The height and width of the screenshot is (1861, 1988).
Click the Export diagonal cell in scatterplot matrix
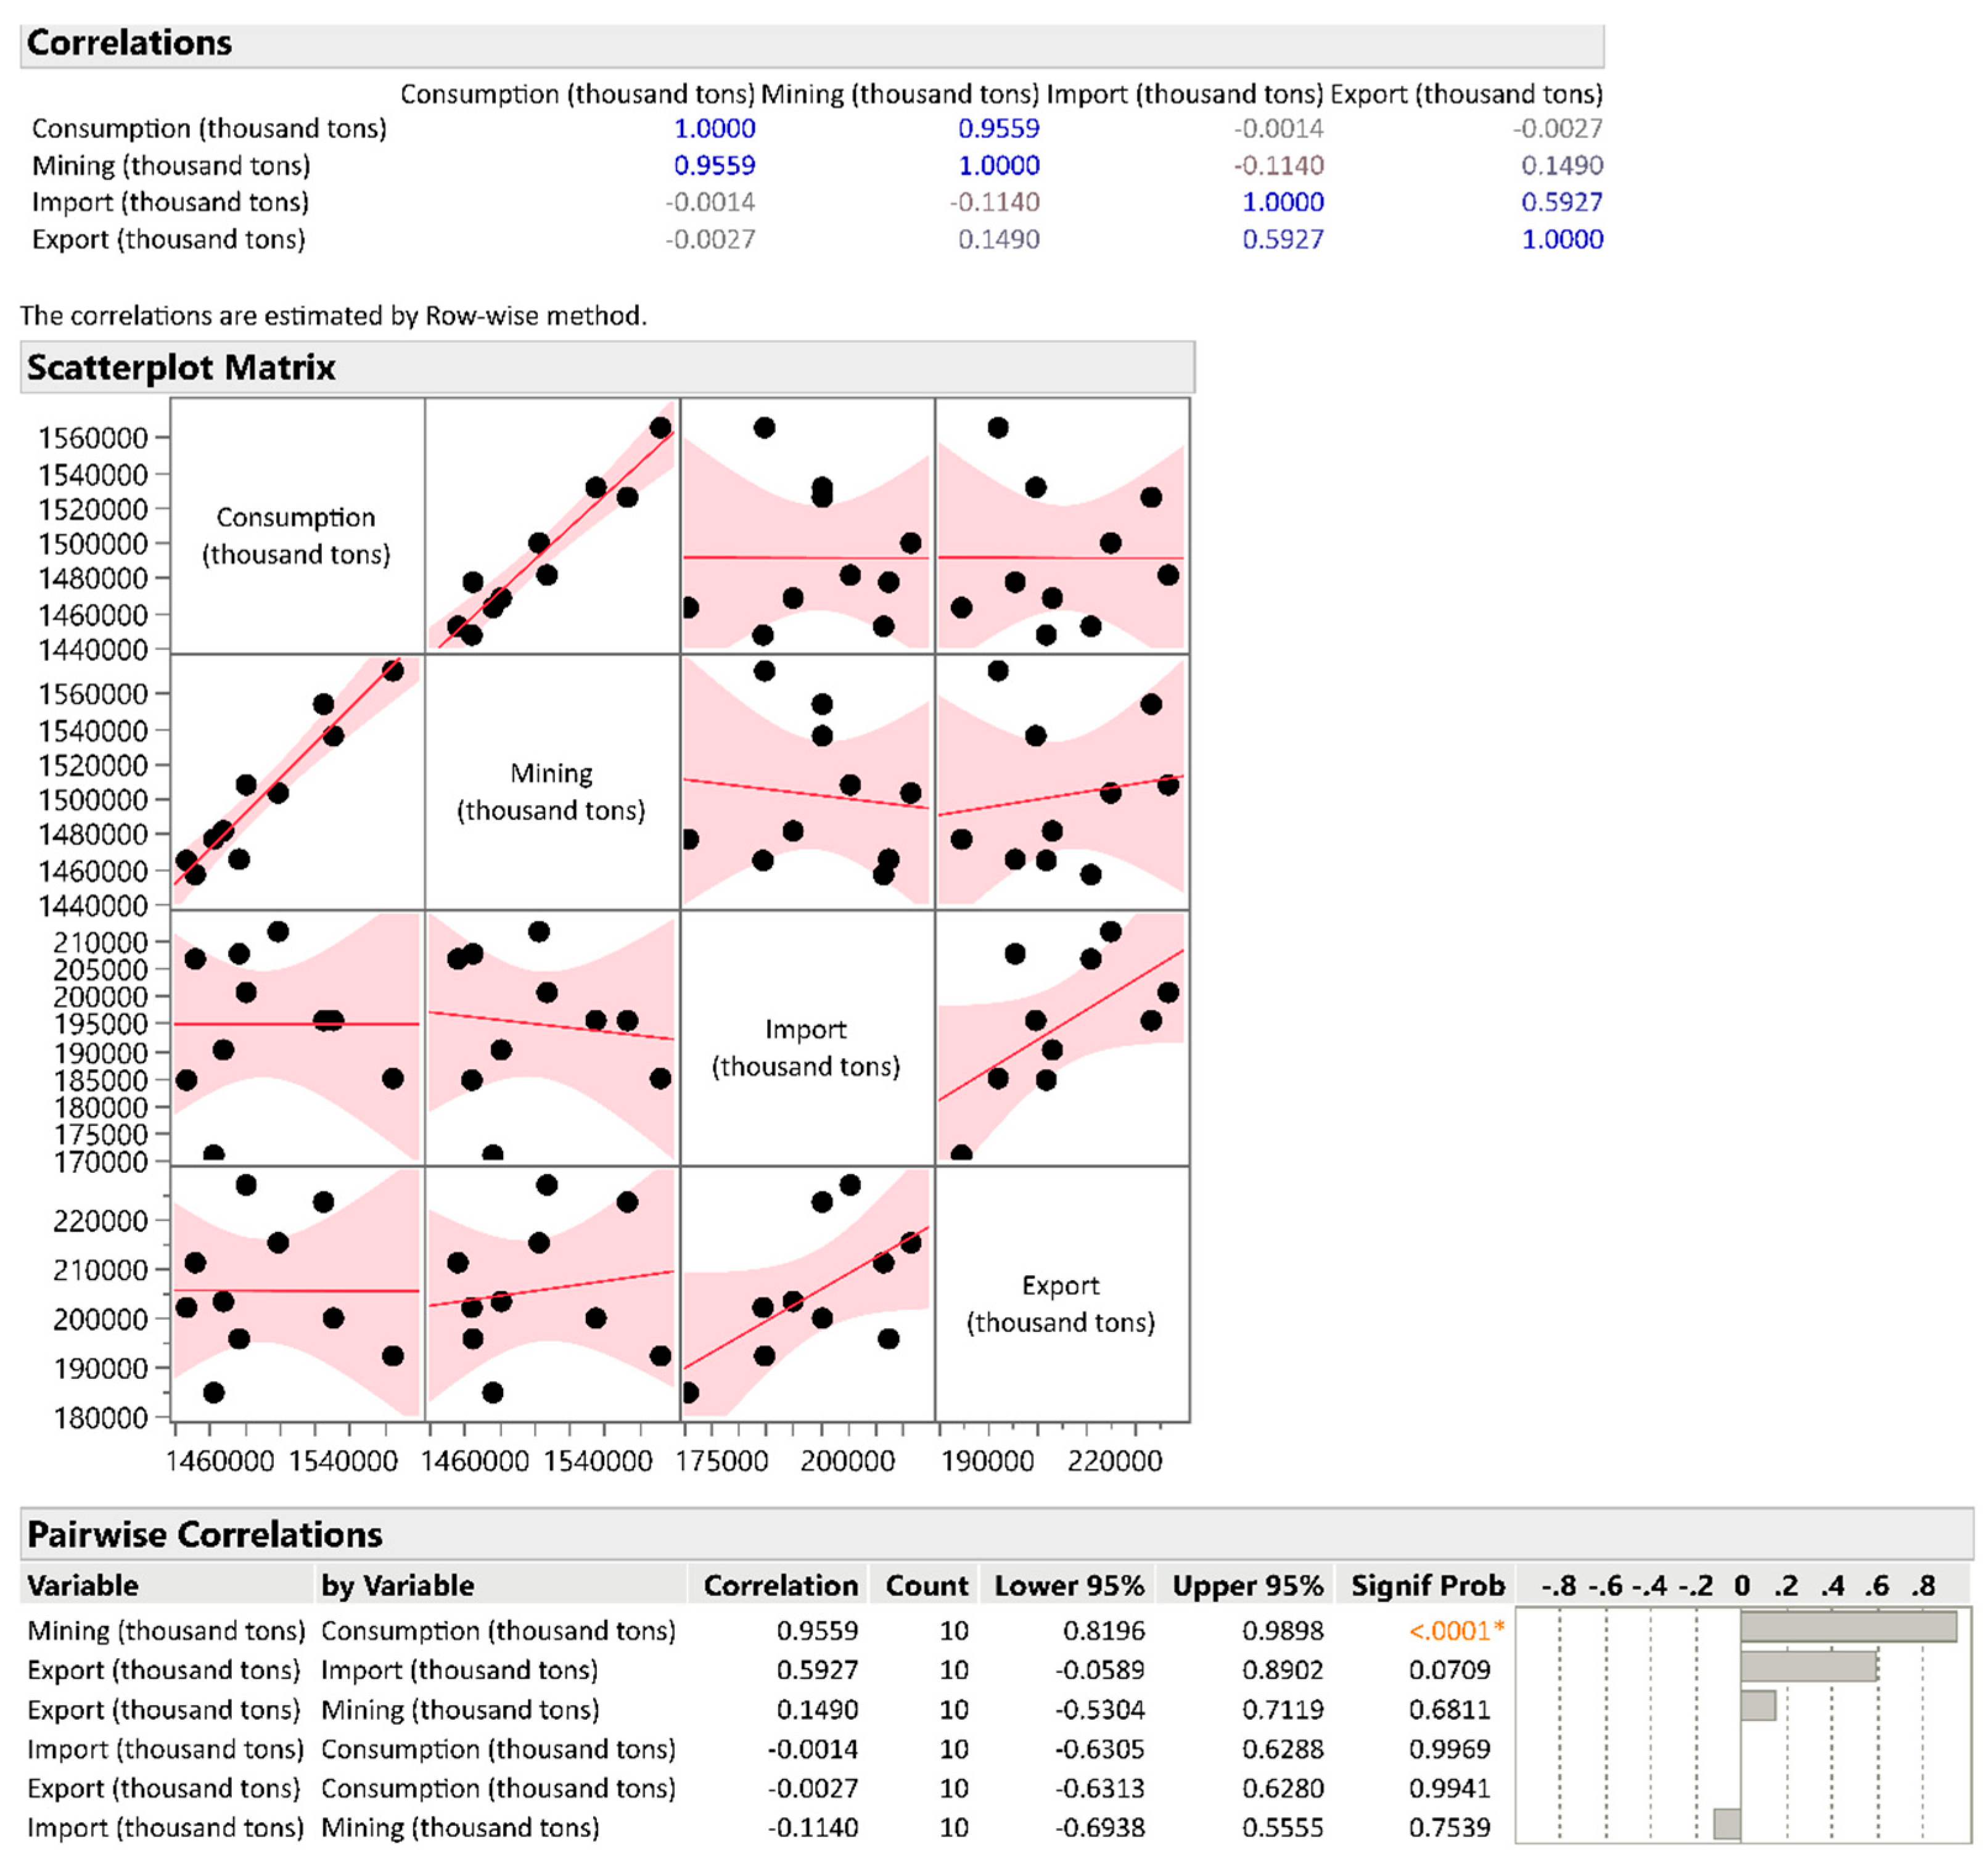(1062, 1294)
